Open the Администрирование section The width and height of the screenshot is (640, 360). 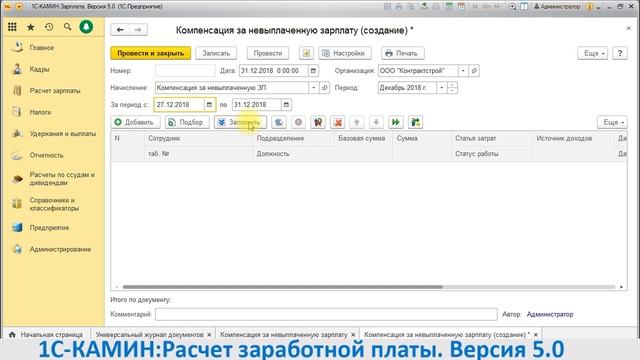point(60,249)
